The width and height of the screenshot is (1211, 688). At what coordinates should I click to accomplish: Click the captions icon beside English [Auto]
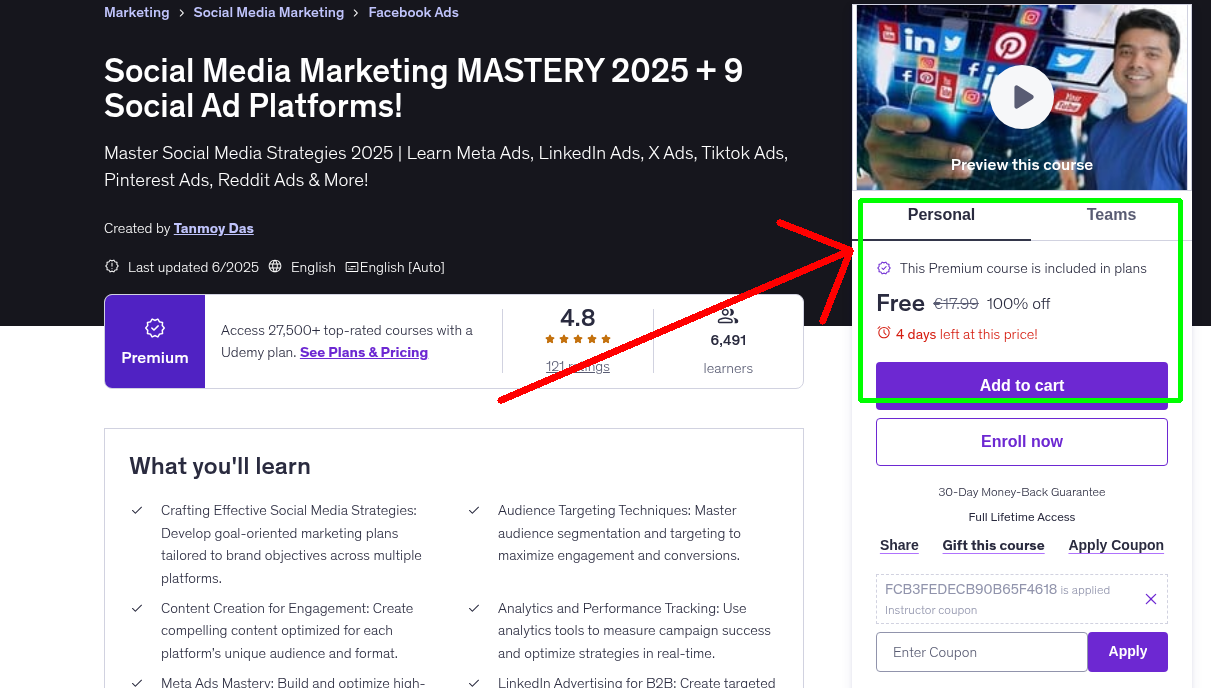[352, 267]
